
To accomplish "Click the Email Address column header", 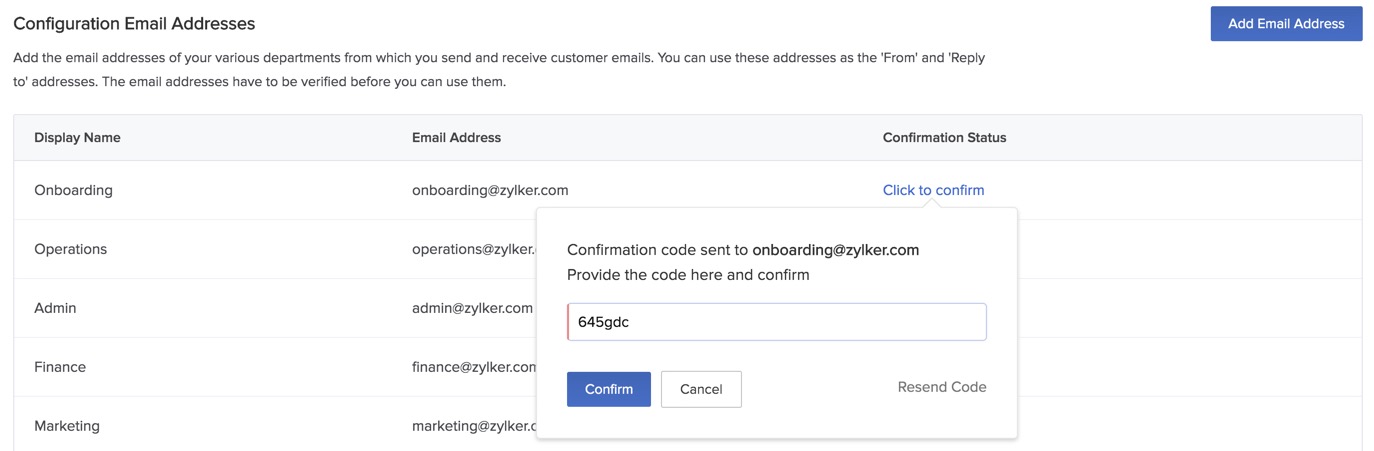I will coord(456,138).
